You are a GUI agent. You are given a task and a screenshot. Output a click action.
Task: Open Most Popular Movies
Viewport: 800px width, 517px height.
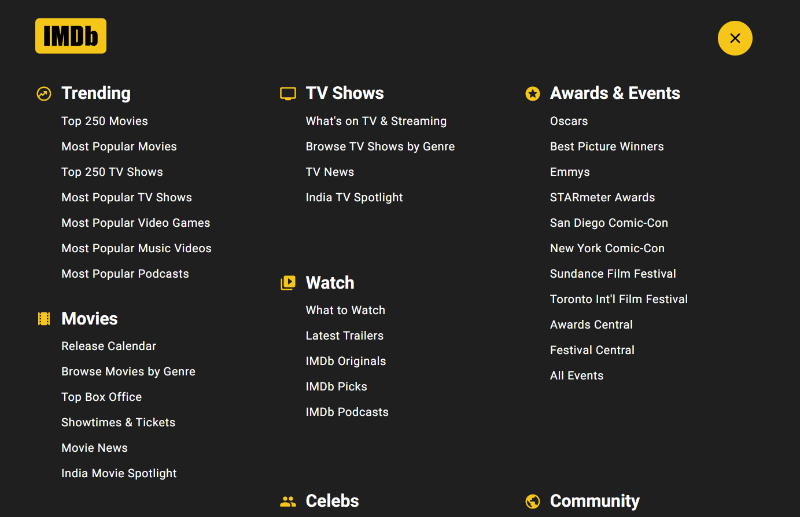pos(119,146)
